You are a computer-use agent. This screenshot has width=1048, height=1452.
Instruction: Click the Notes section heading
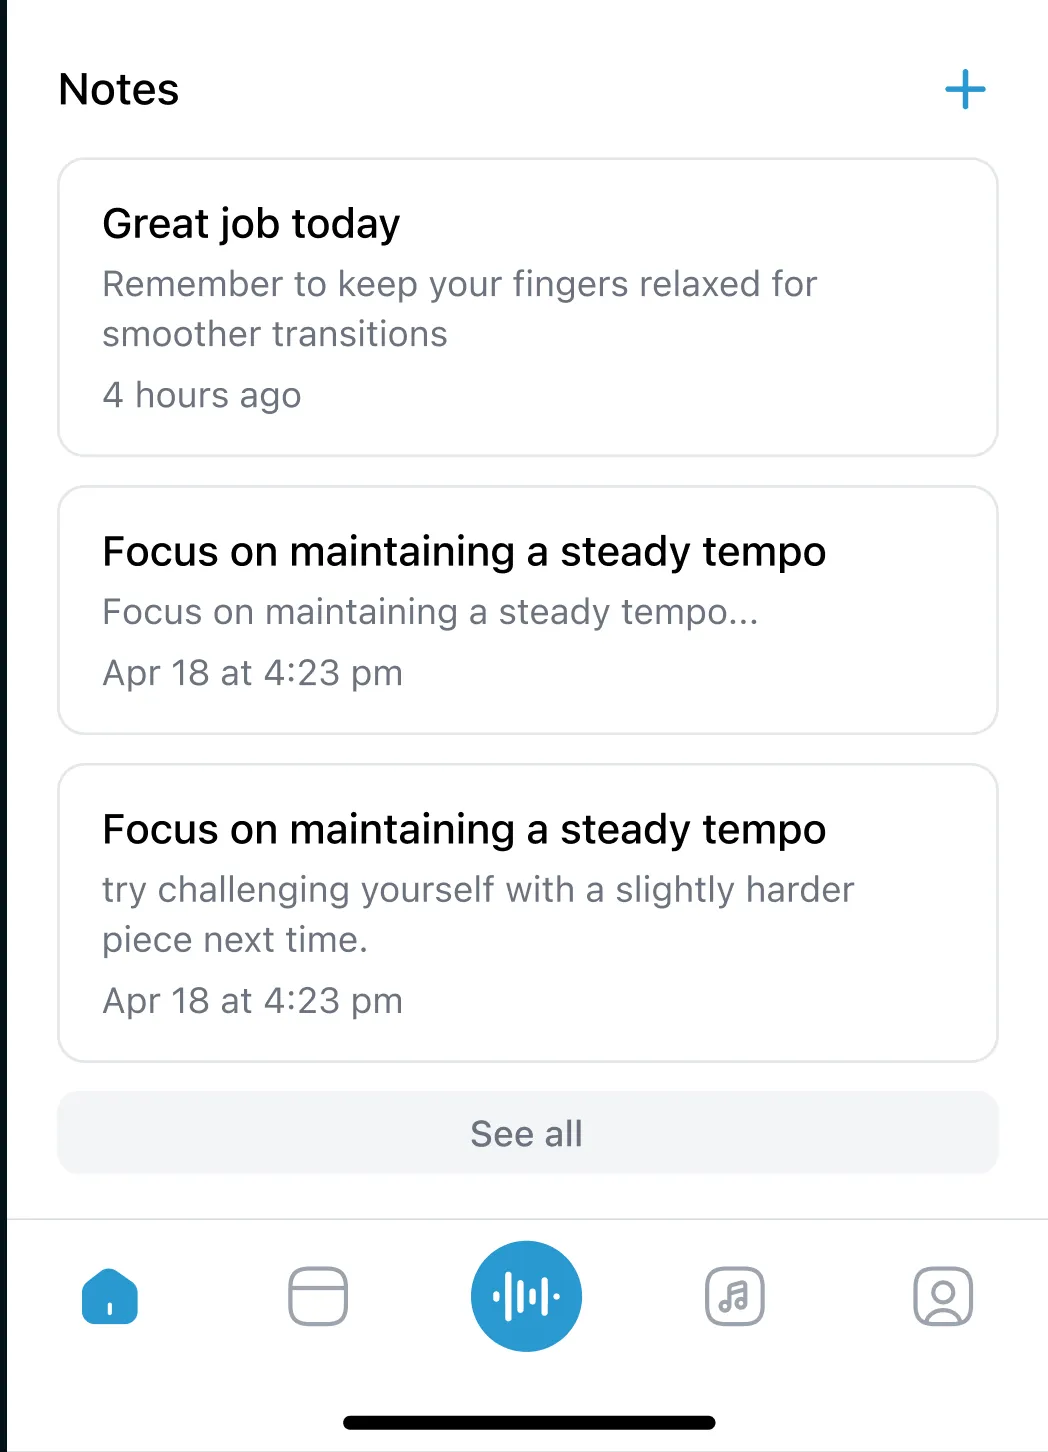pos(119,90)
